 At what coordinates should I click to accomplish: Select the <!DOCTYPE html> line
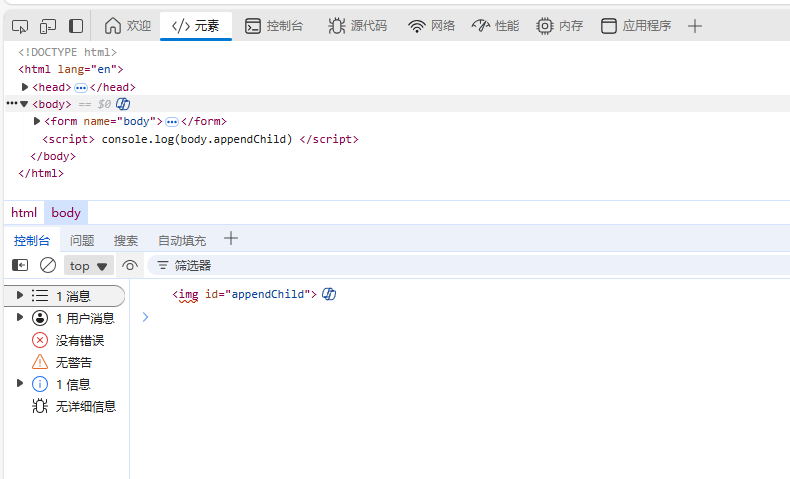(x=67, y=52)
